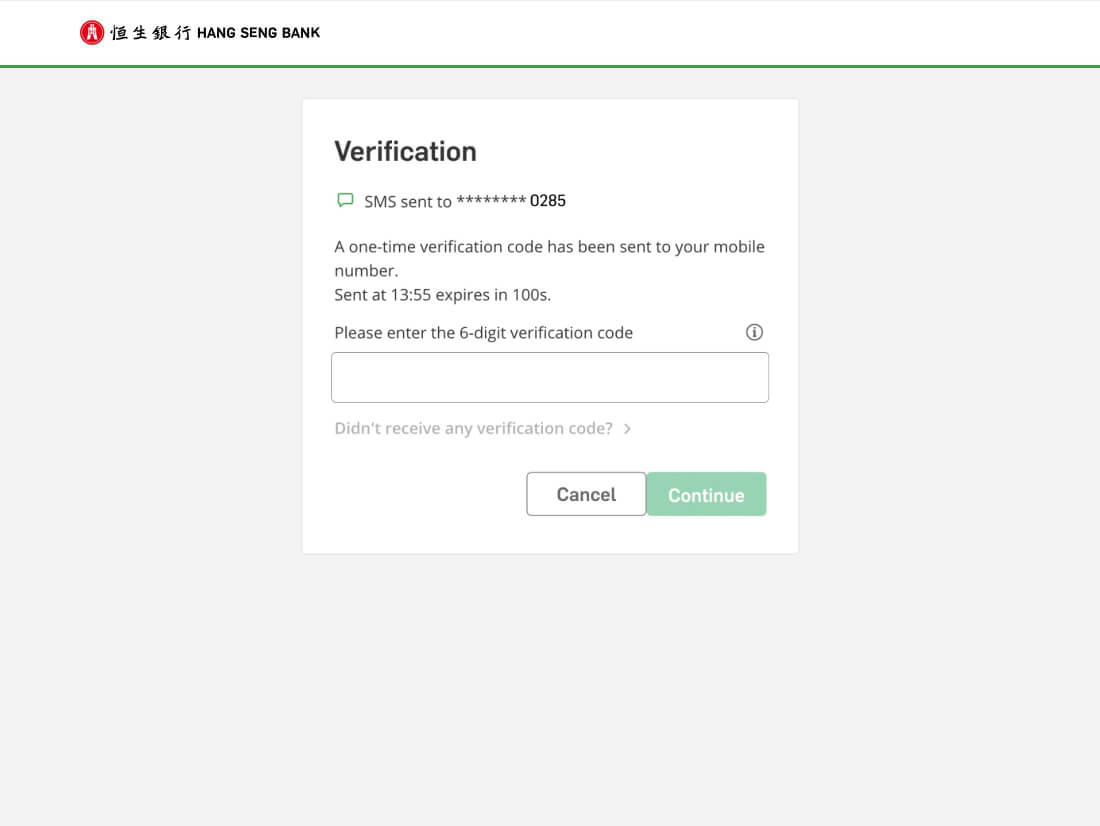Click the green divider line under the header
This screenshot has width=1100, height=826.
pos(550,66)
